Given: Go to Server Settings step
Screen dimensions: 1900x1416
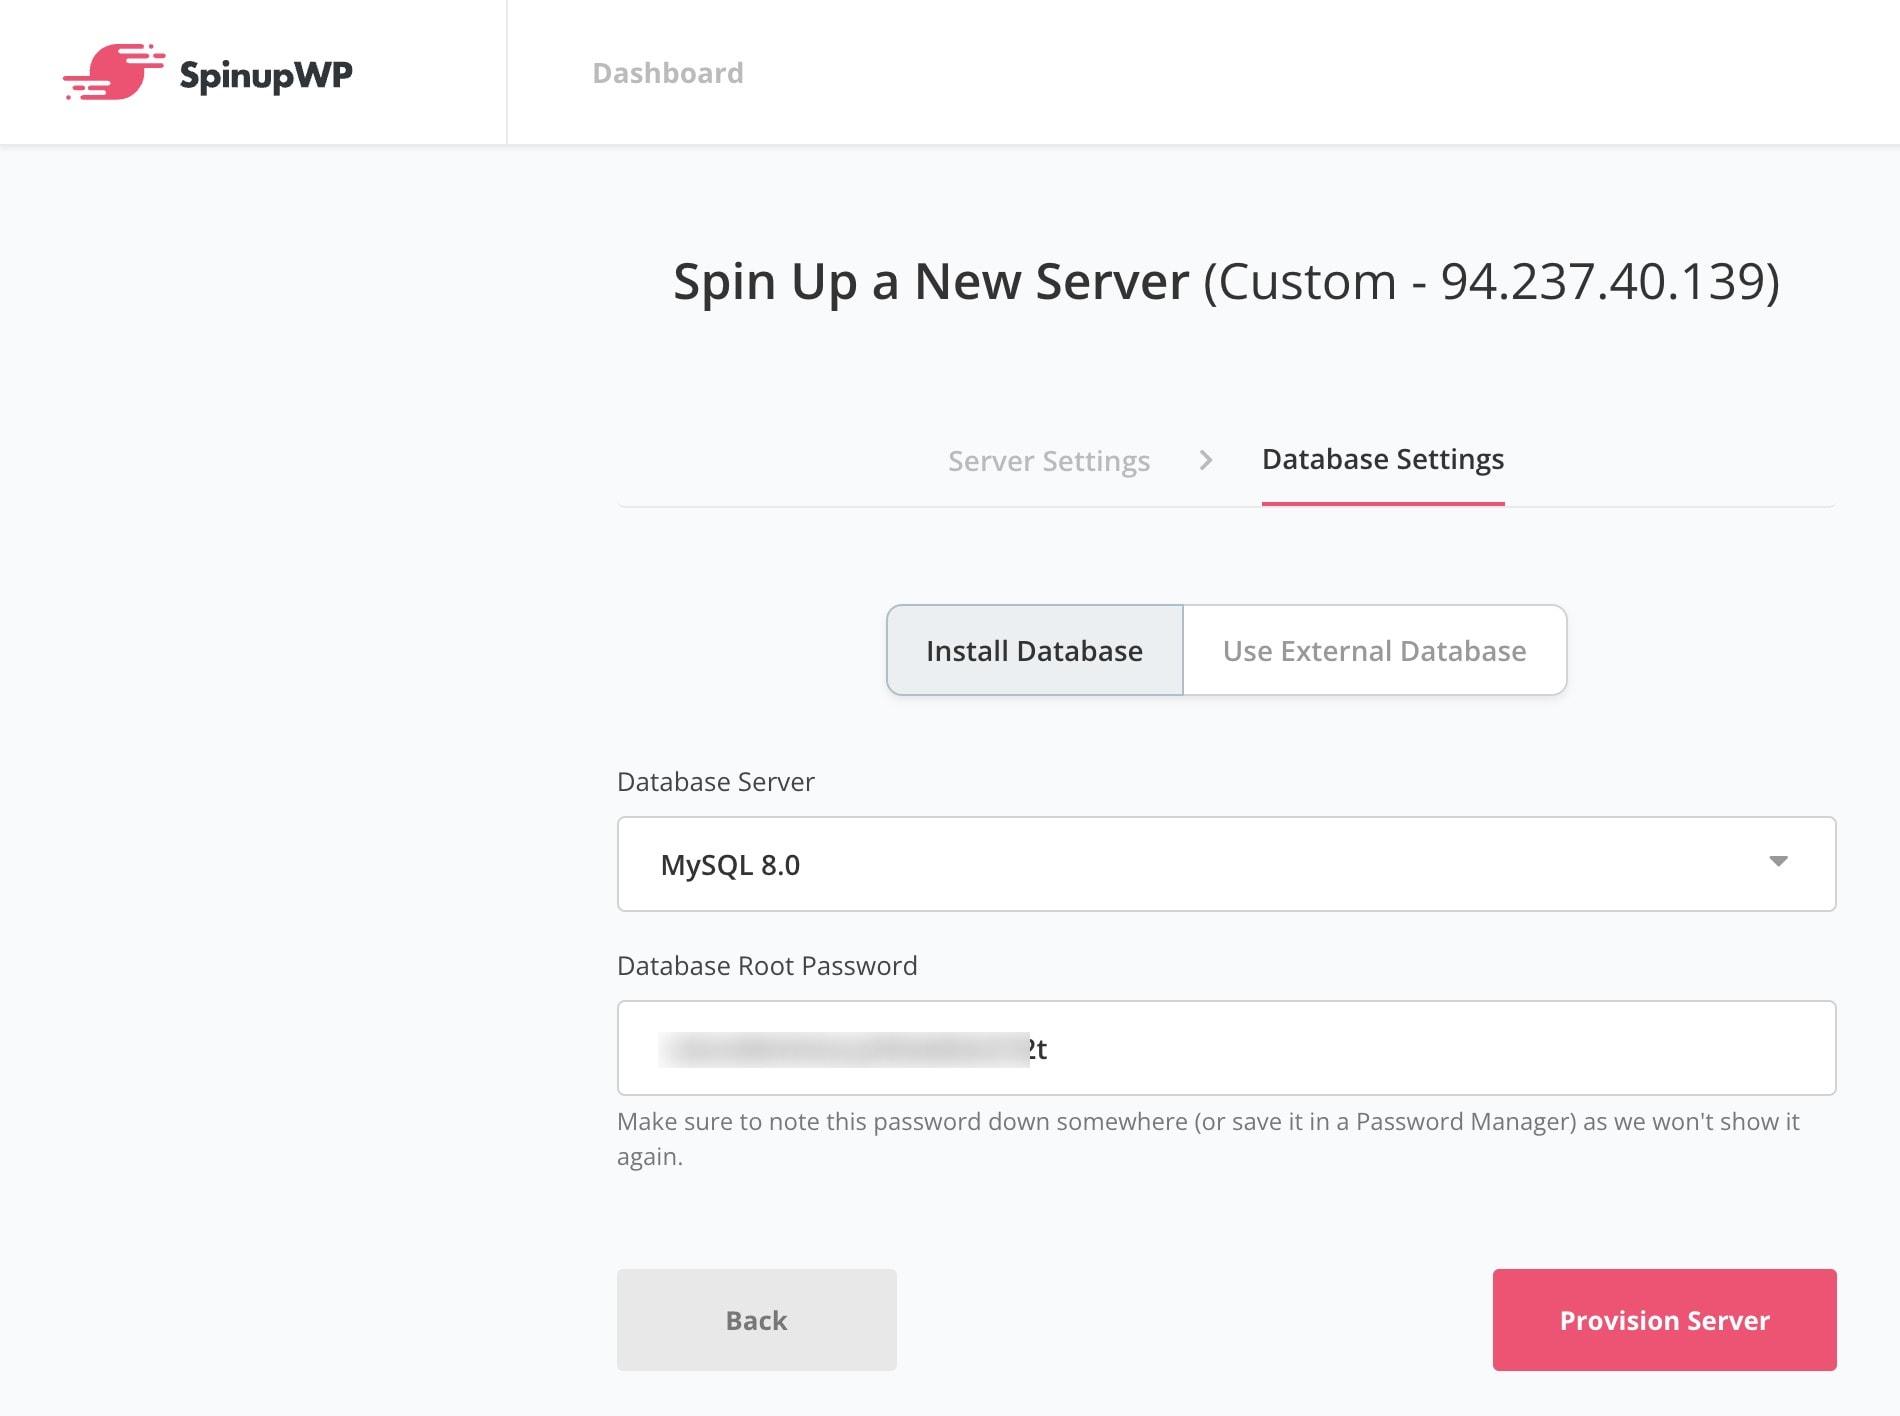Looking at the screenshot, I should coord(1049,461).
